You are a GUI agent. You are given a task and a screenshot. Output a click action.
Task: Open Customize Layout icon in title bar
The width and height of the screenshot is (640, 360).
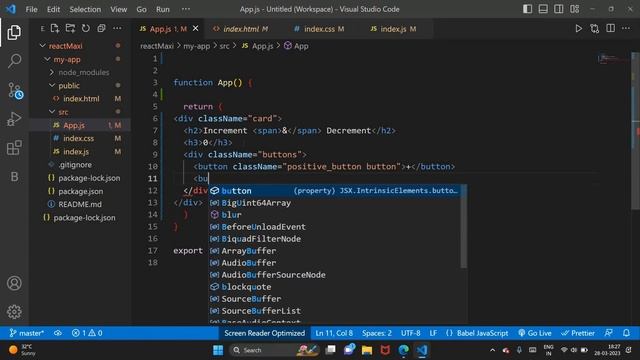pos(575,9)
